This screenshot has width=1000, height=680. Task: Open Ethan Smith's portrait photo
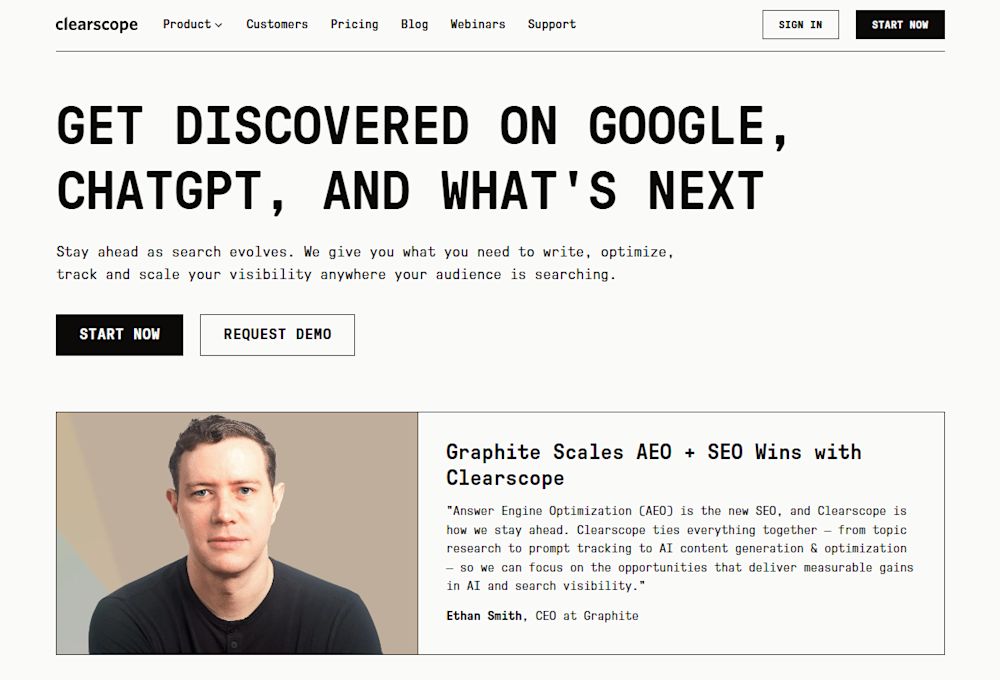click(237, 533)
